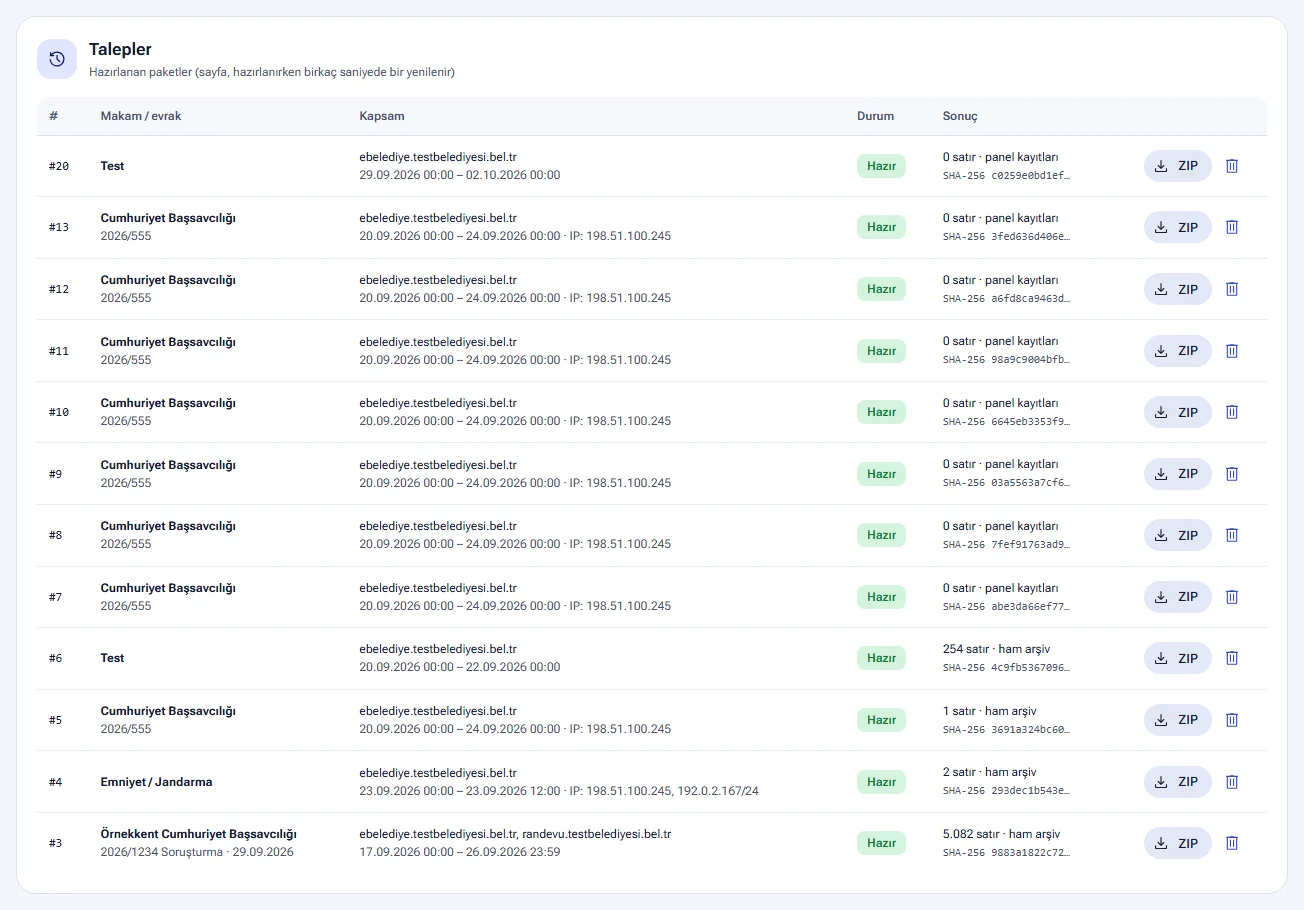
Task: Click the 'Durum' column header
Action: tap(876, 116)
